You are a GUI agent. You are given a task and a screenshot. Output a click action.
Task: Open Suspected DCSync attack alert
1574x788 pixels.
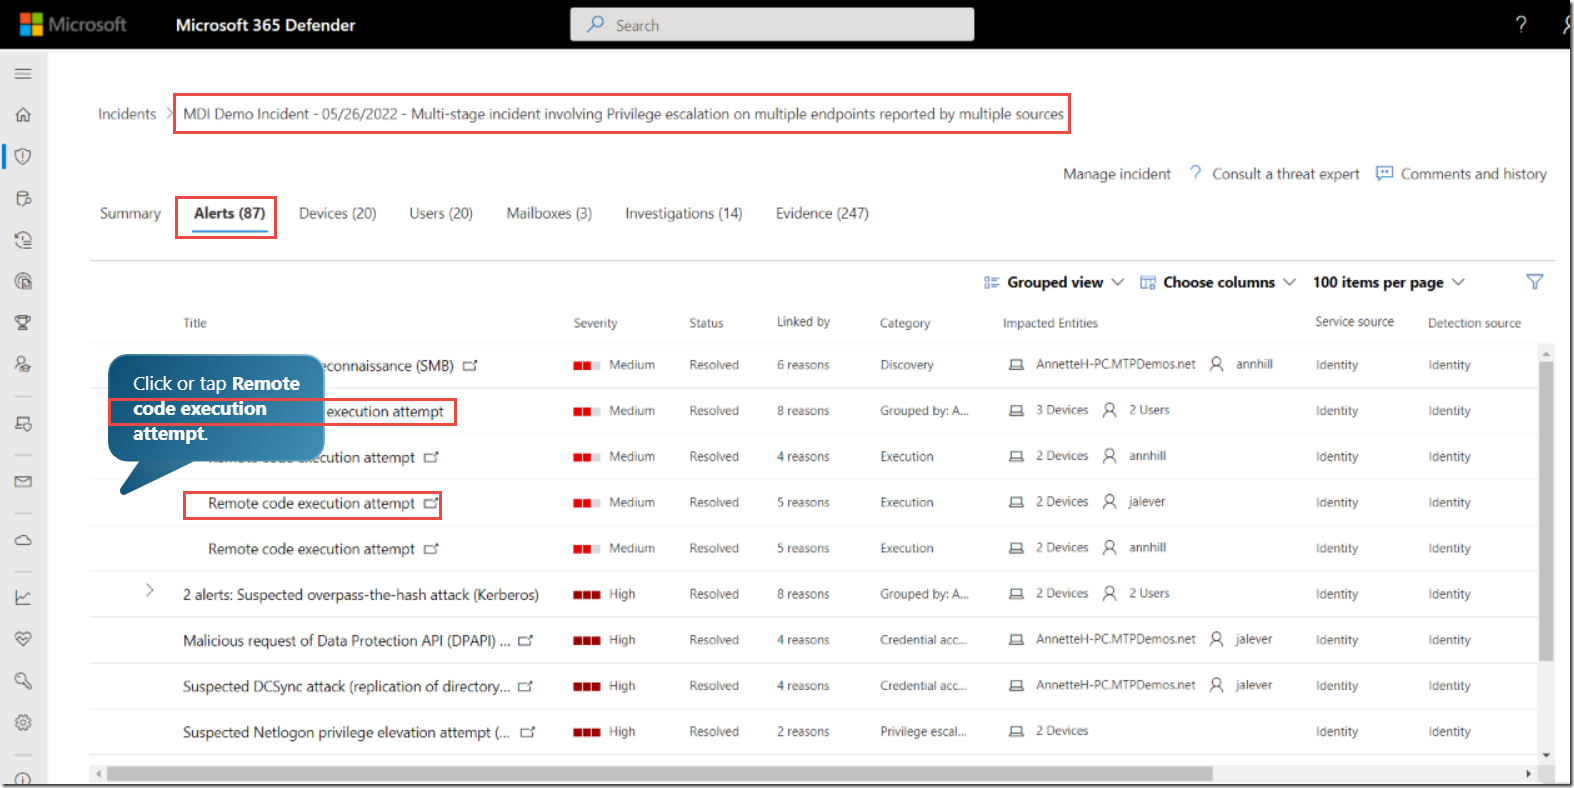point(346,687)
